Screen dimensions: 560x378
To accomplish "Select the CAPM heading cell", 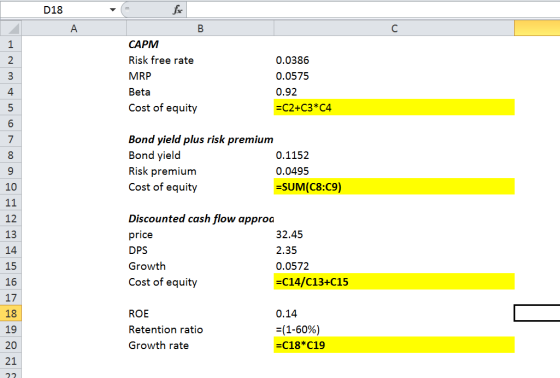I will pyautogui.click(x=200, y=44).
